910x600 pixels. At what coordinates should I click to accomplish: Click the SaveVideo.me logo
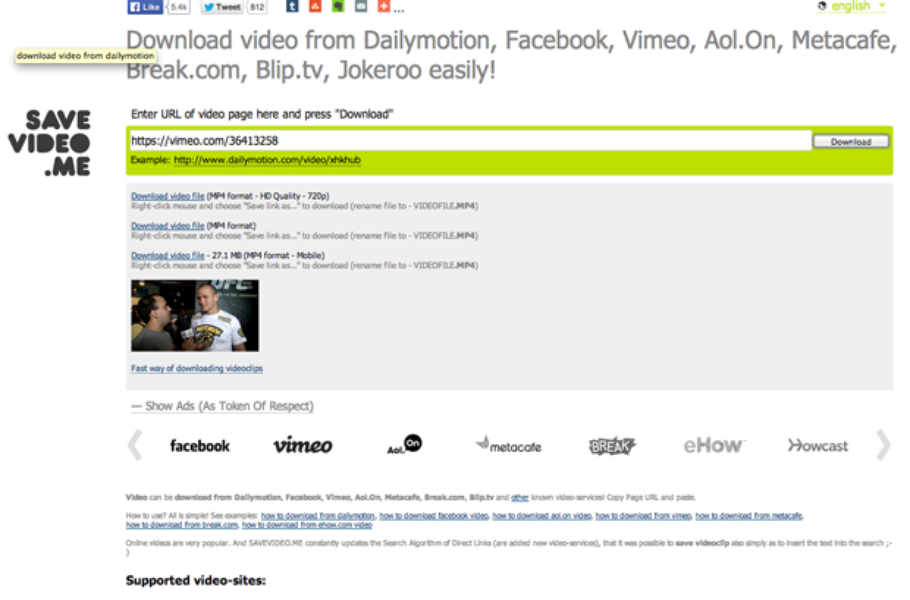tap(50, 142)
